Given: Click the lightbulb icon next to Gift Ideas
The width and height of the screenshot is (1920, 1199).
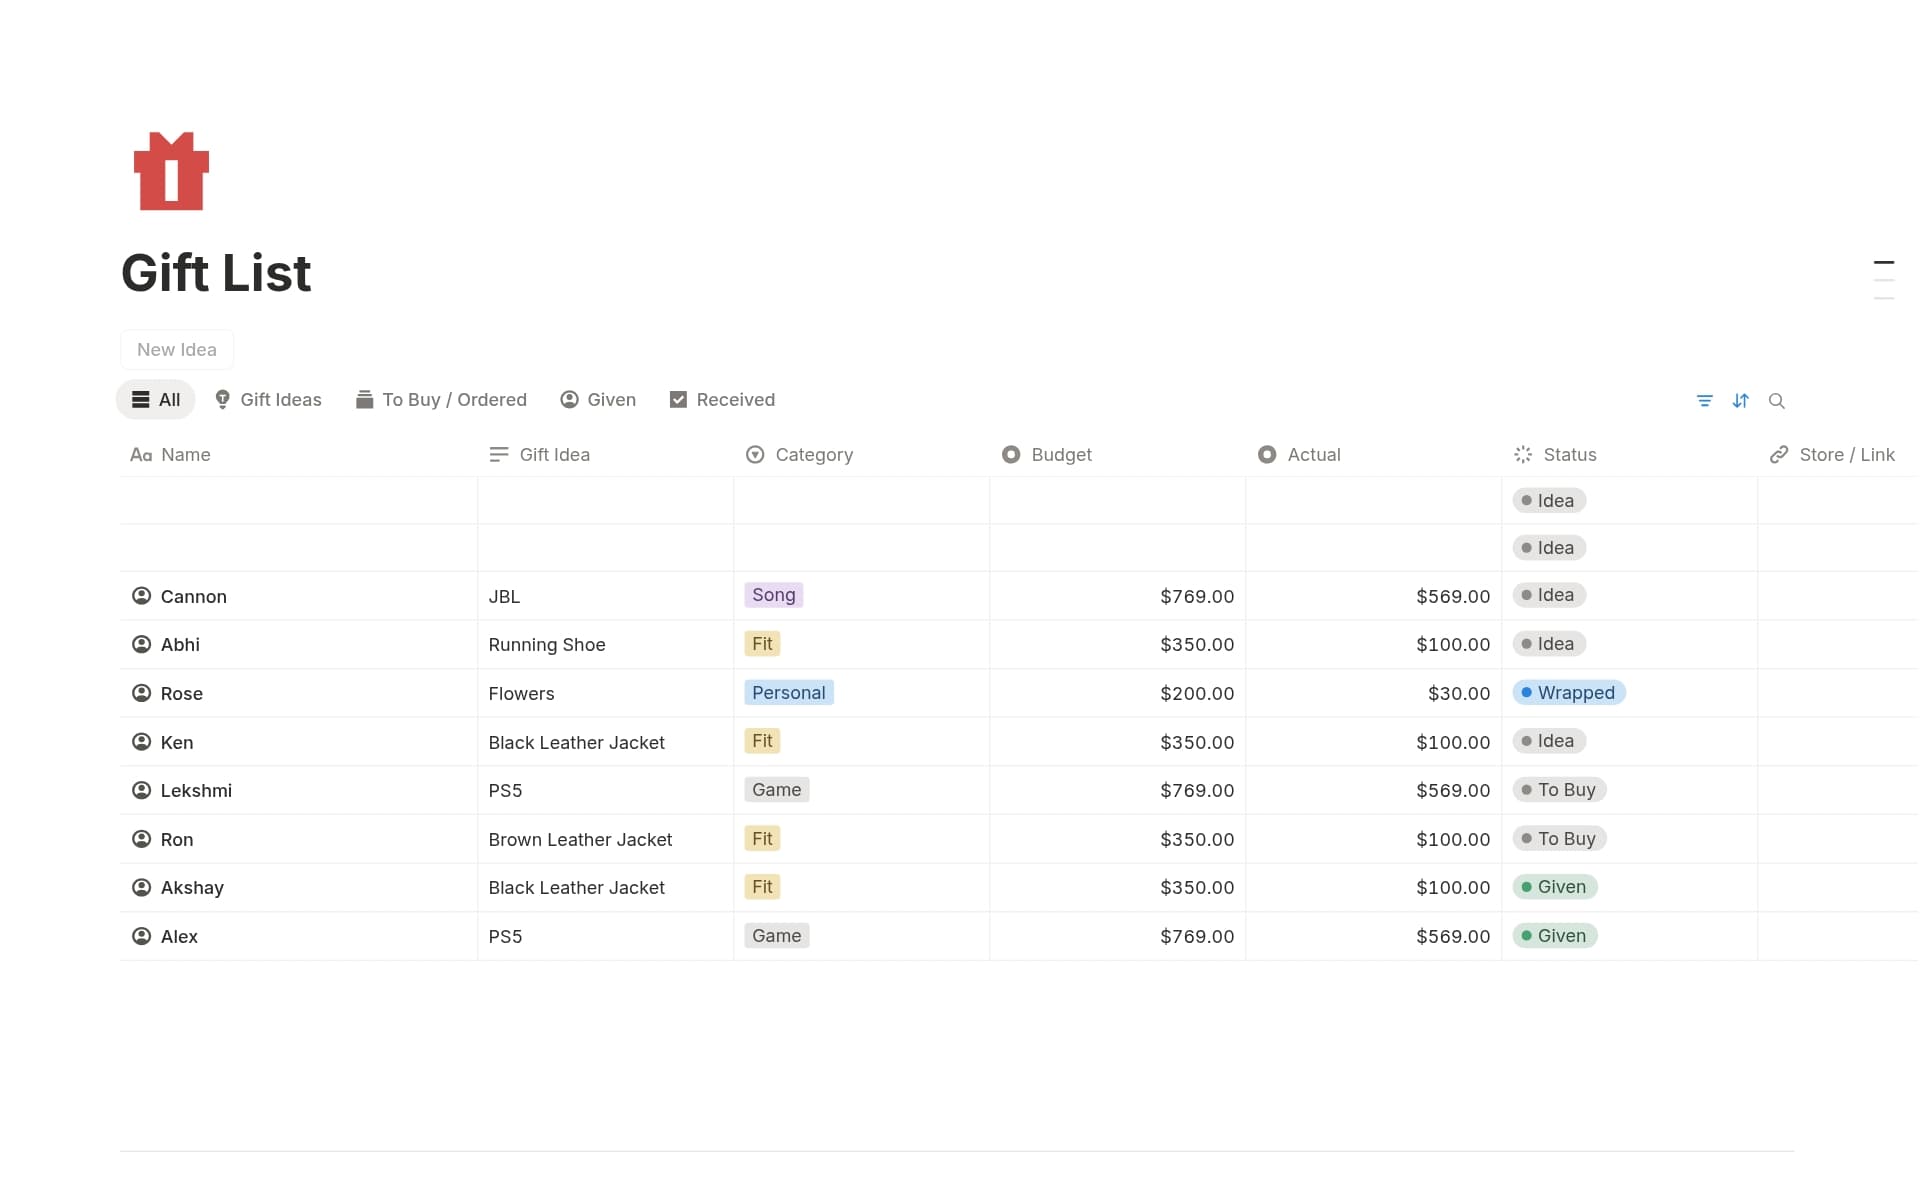Looking at the screenshot, I should (221, 399).
